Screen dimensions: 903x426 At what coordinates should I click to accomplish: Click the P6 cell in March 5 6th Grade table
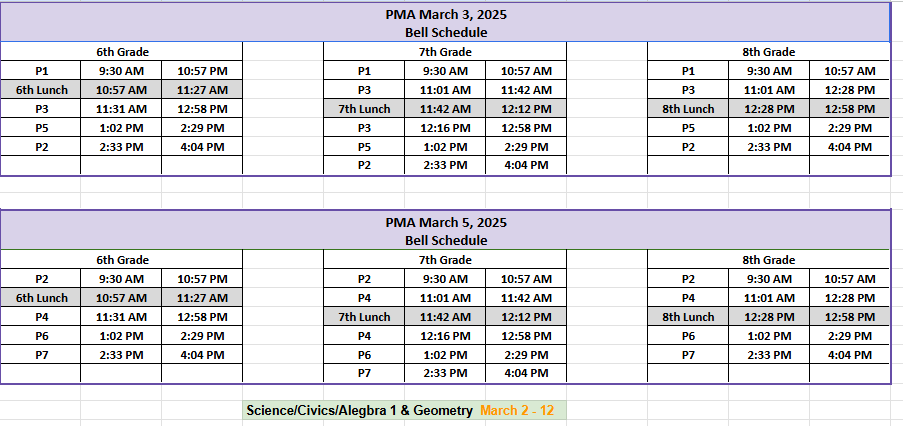pyautogui.click(x=41, y=336)
